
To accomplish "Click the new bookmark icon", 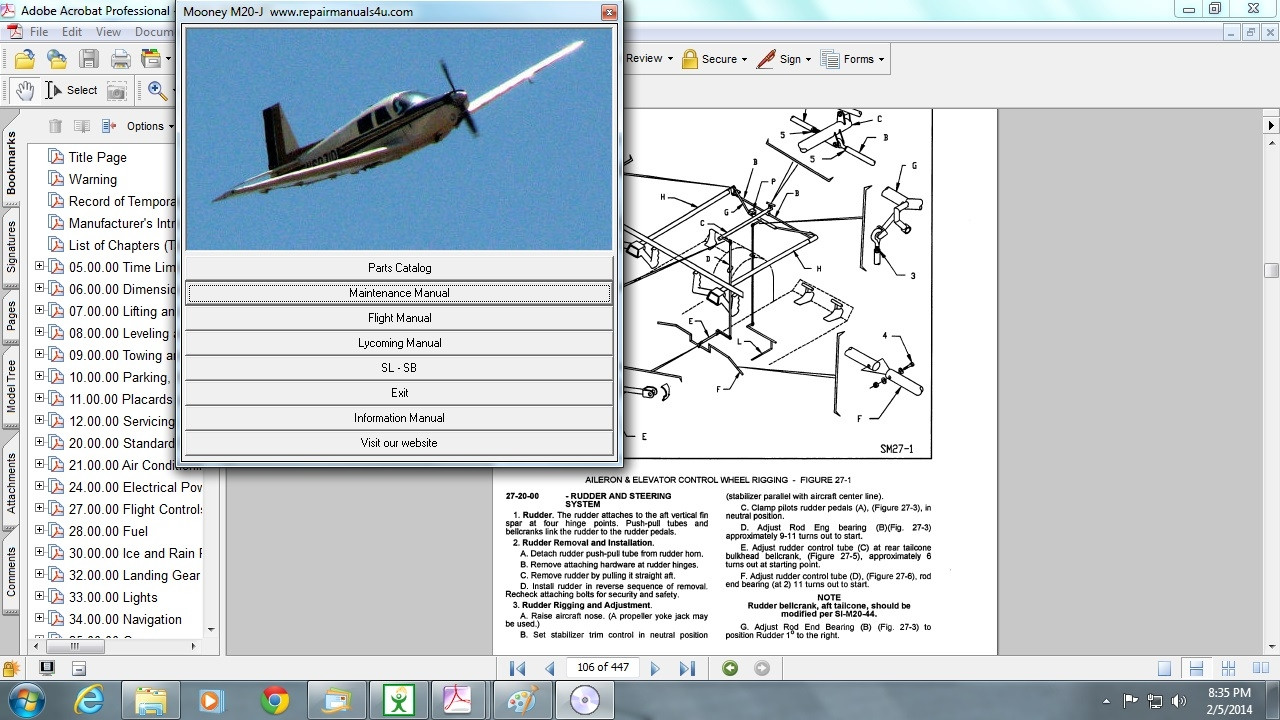I will [82, 126].
